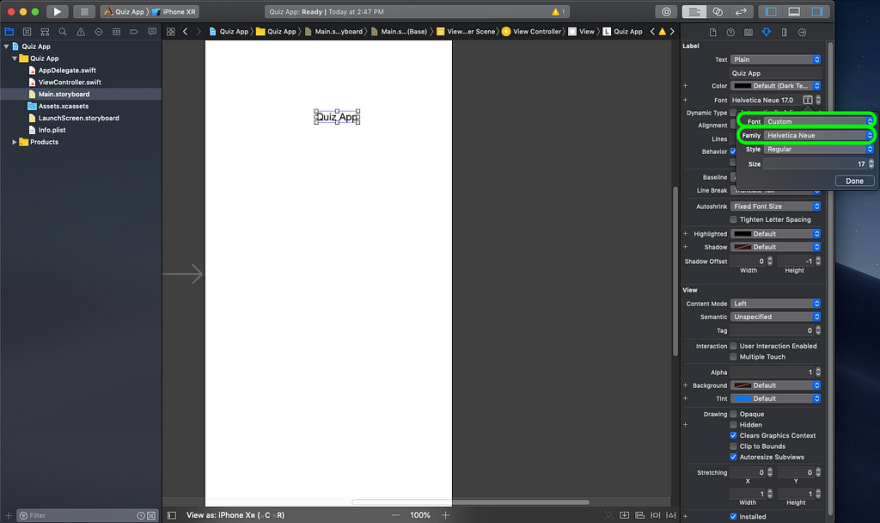Open the Content Mode dropdown
The width and height of the screenshot is (880, 523).
tap(776, 304)
